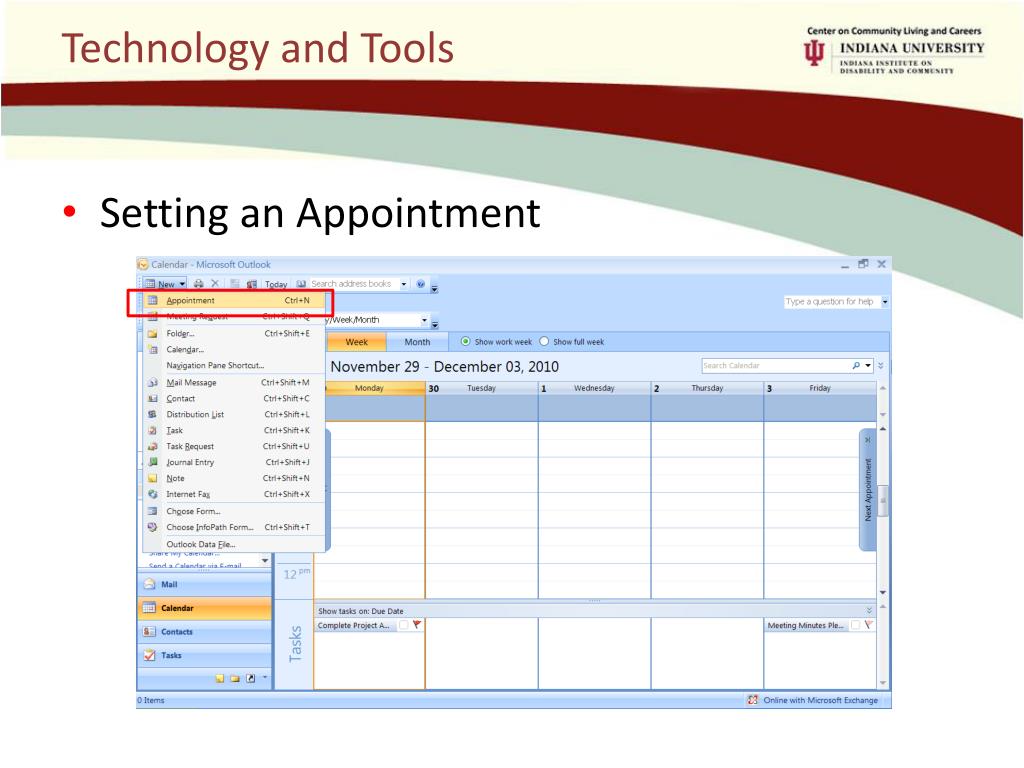This screenshot has width=1024, height=768.
Task: Click the Internet Fax globe icon
Action: click(153, 494)
